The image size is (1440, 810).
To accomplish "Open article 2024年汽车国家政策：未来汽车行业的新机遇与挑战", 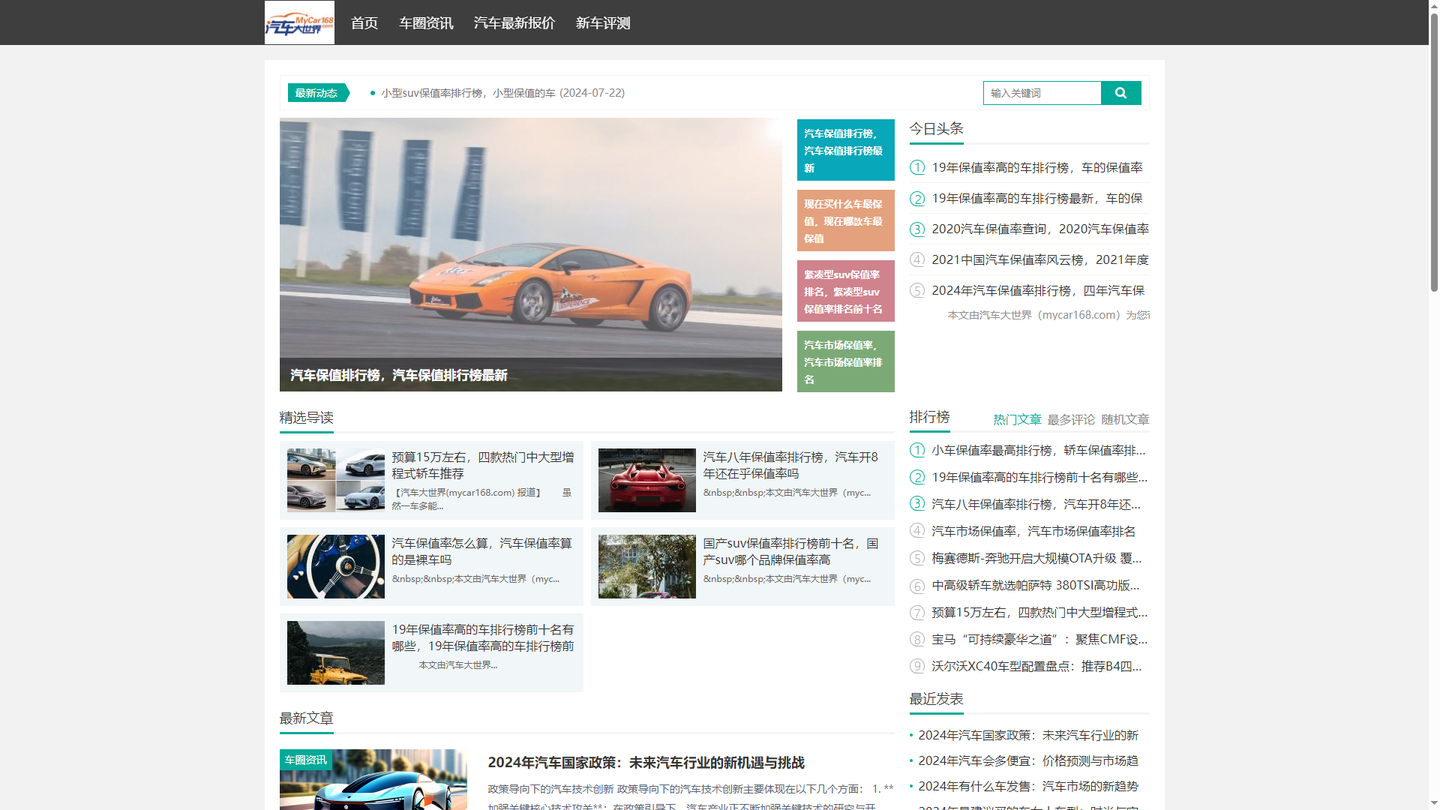I will (x=646, y=762).
